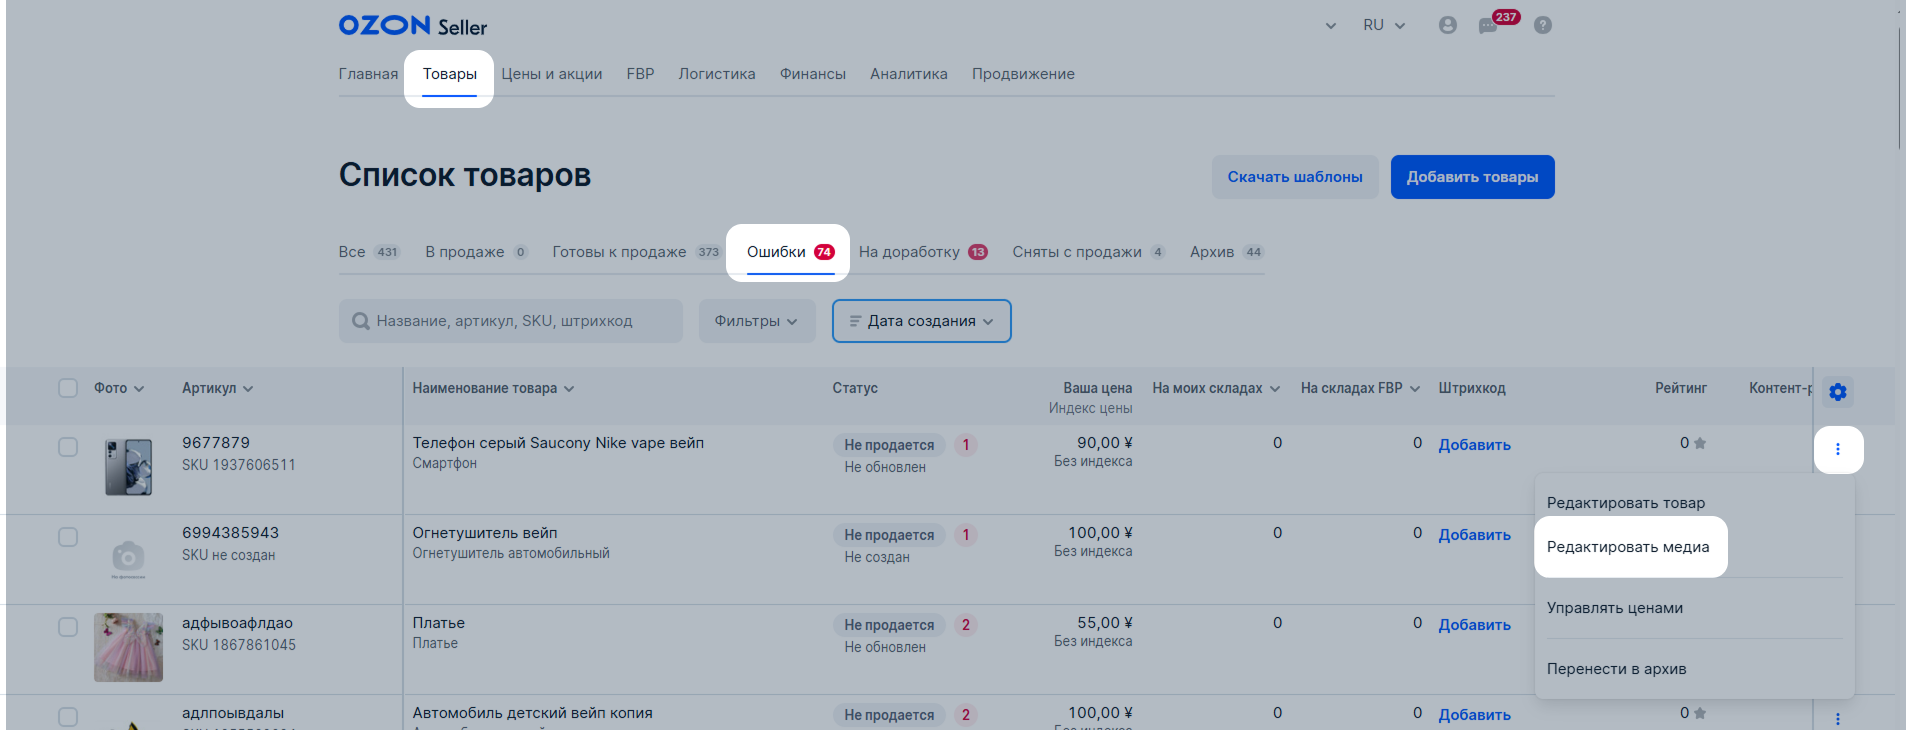Viewport: 1906px width, 730px height.
Task: Switch to the На доработку tab
Action: [921, 252]
